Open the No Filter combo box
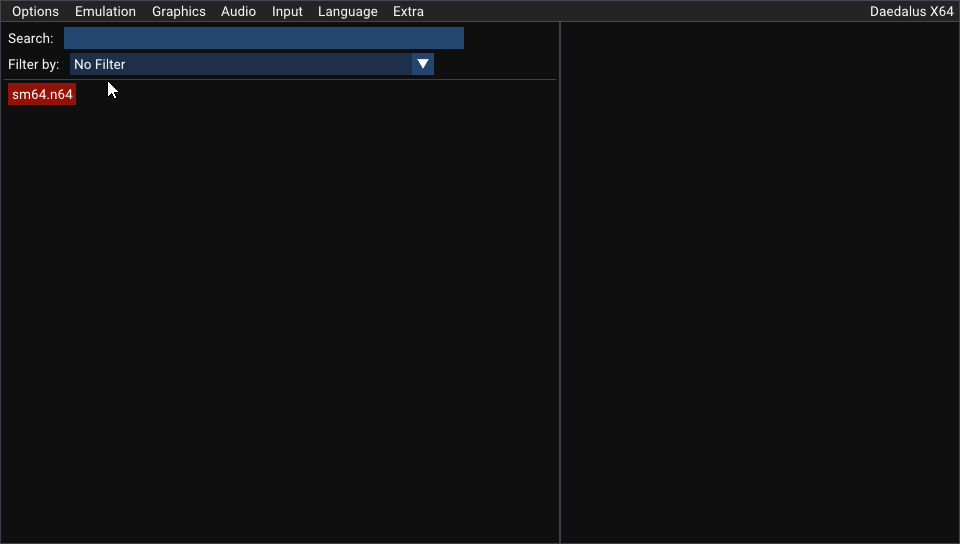 tap(240, 64)
